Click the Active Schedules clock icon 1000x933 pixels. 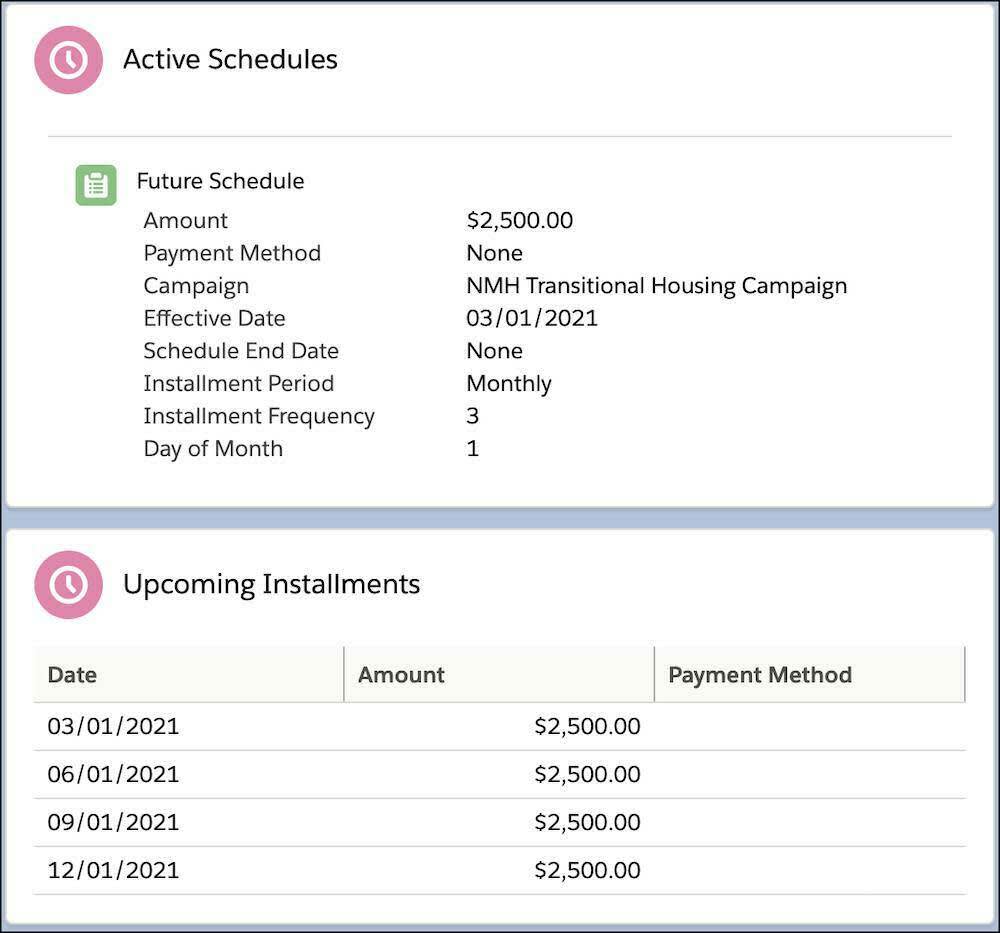click(68, 60)
